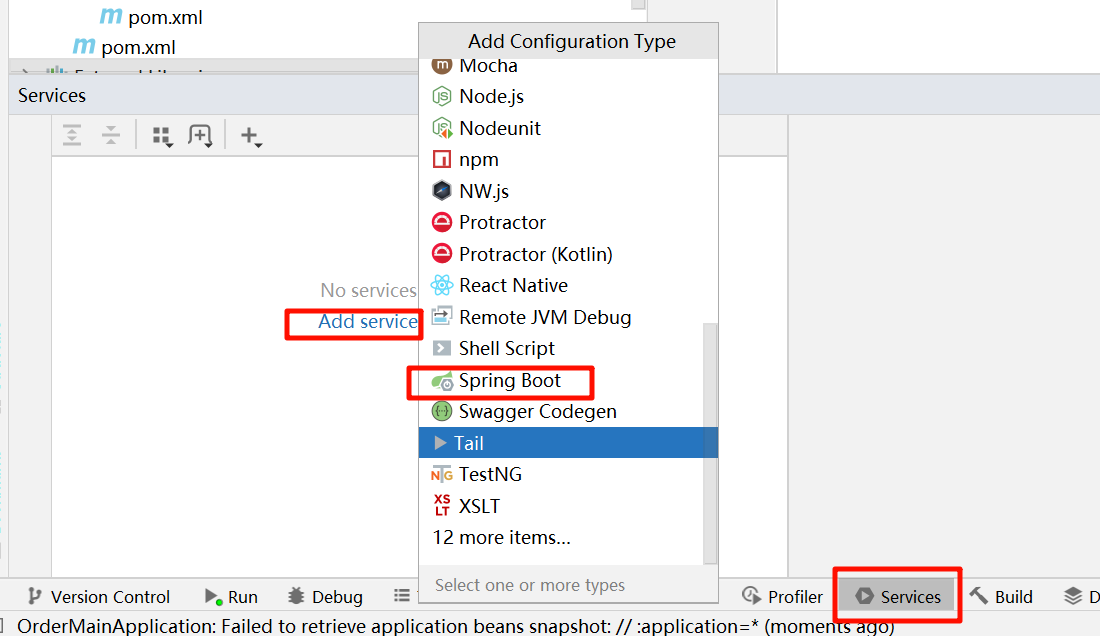Open the Build tool window tab
Image resolution: width=1100 pixels, height=636 pixels.
1001,597
